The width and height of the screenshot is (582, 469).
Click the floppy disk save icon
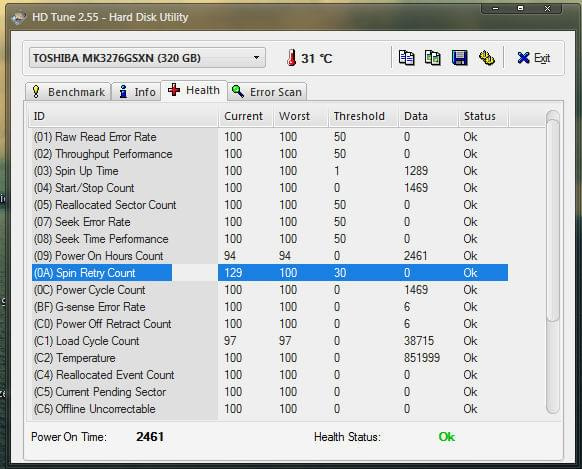coord(460,58)
